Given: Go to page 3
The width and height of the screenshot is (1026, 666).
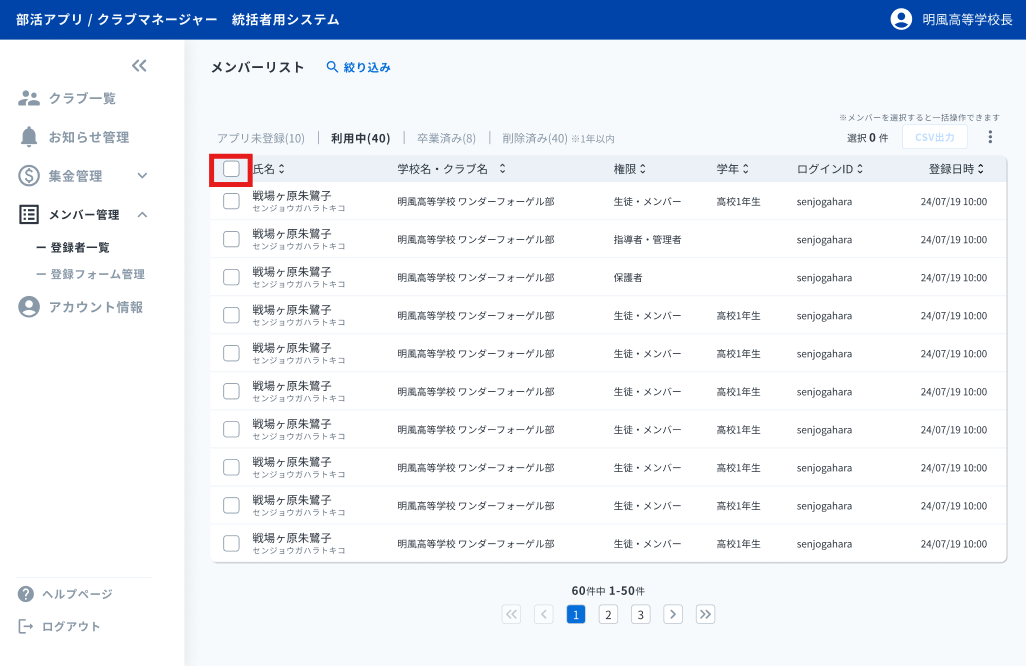Looking at the screenshot, I should click(x=641, y=614).
